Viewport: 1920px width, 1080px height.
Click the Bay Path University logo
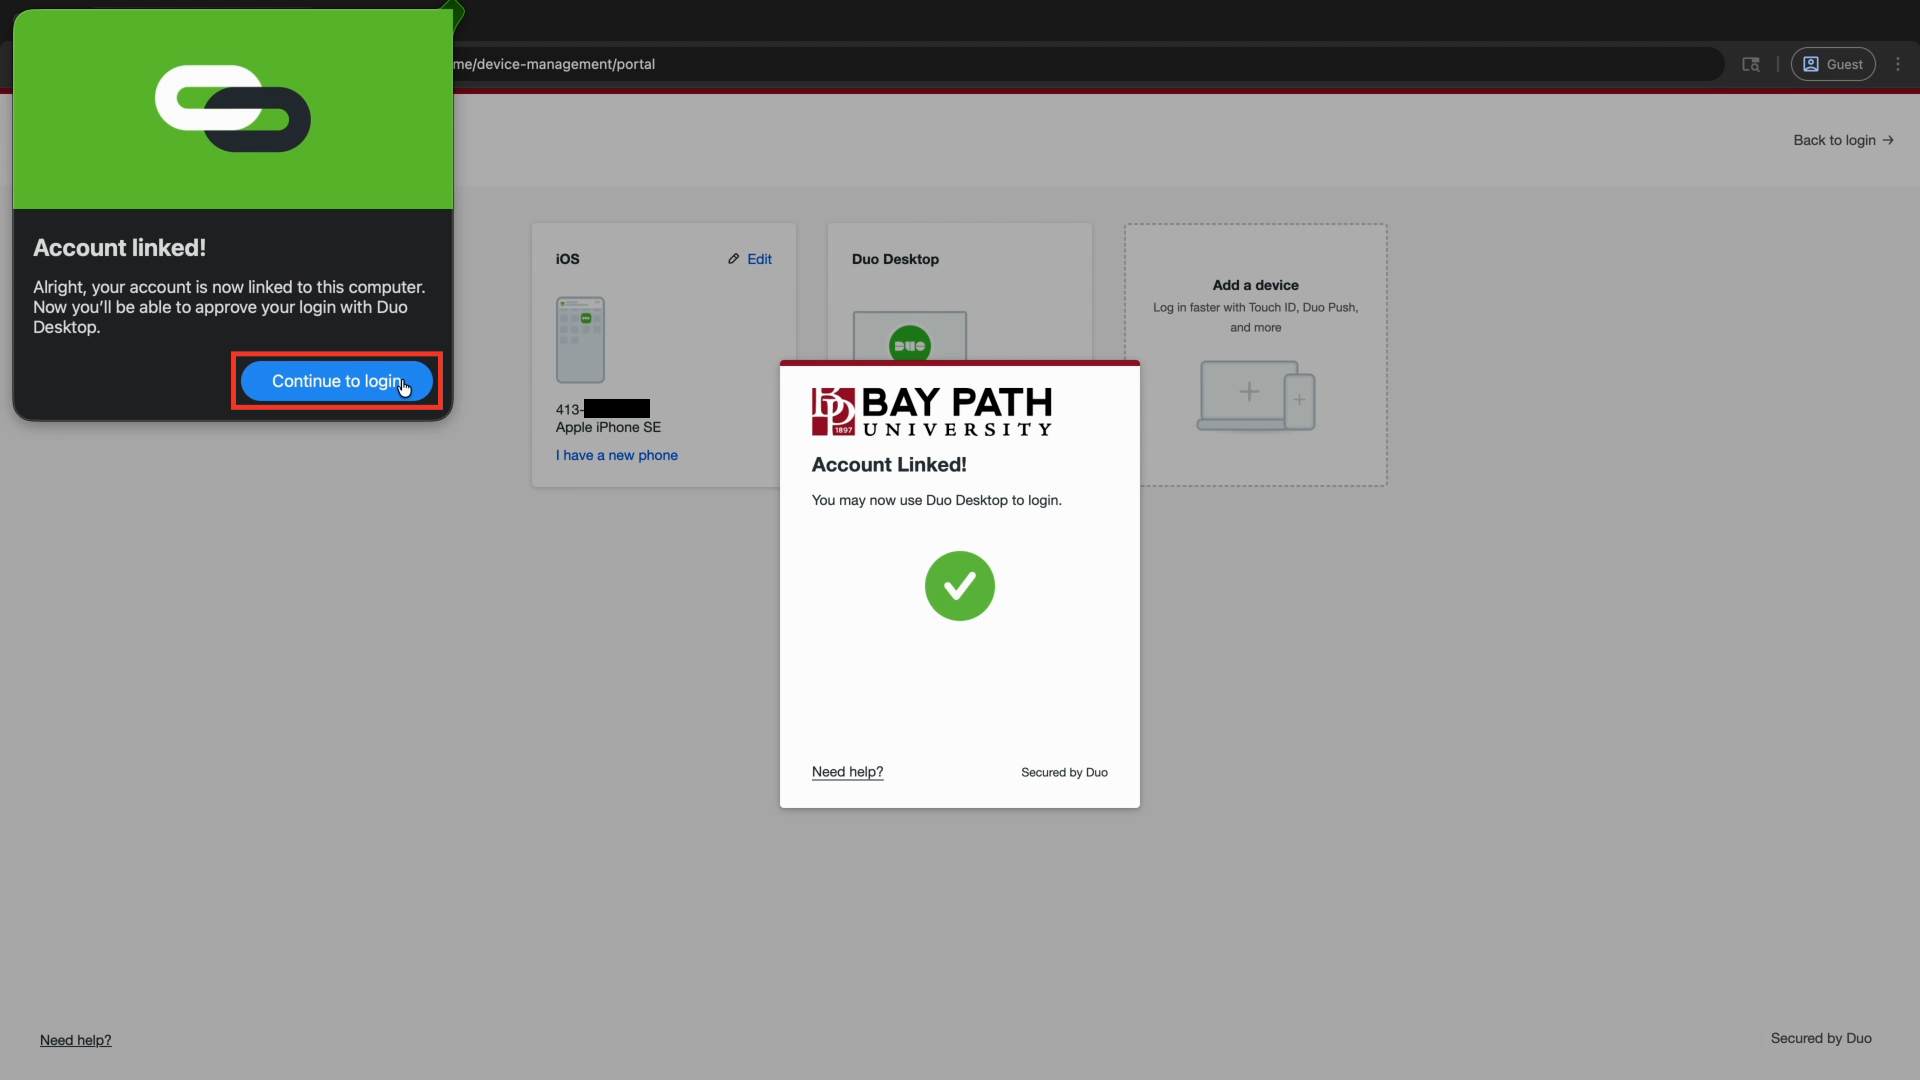932,411
